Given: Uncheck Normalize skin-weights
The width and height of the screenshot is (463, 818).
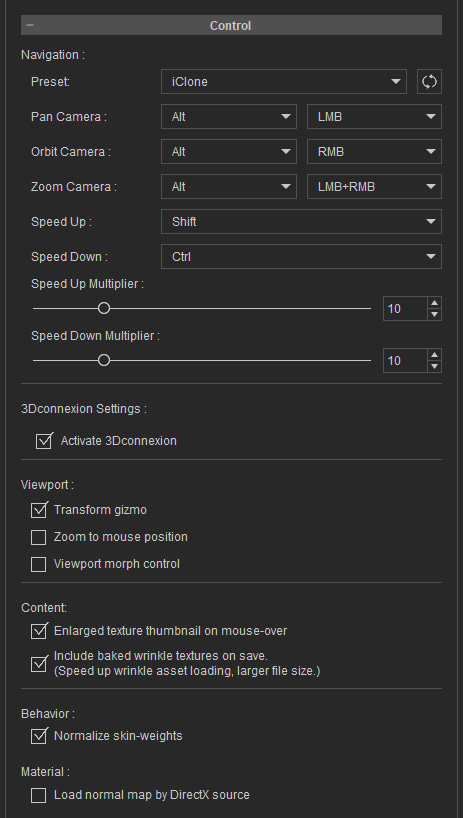Looking at the screenshot, I should tap(39, 736).
